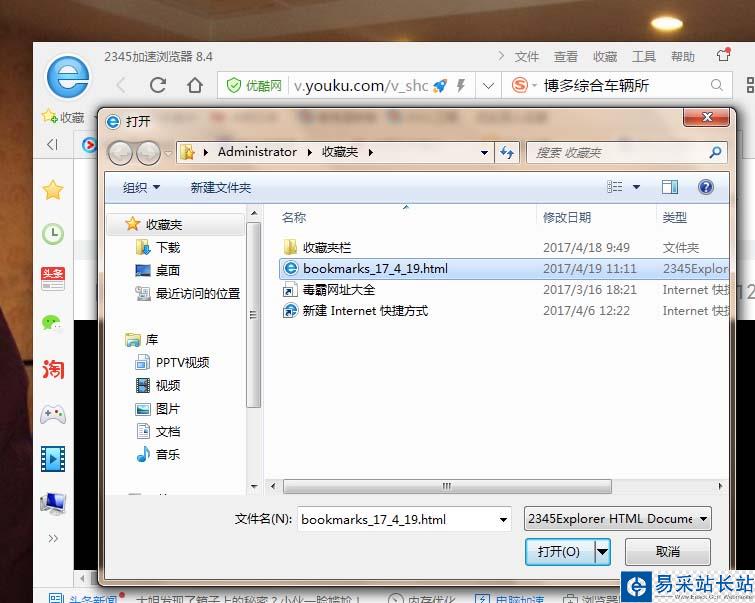Toggle the preview pane icon
This screenshot has height=603, width=755.
[x=670, y=187]
